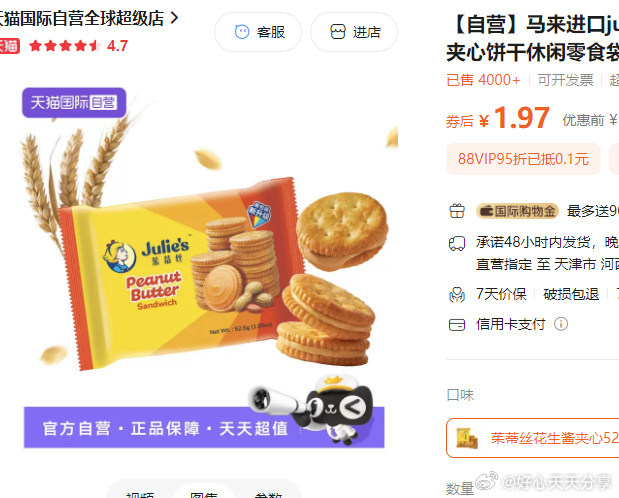Expand the 天猫国际自营全球超级店 store arrow
This screenshot has height=498, width=619.
[174, 18]
